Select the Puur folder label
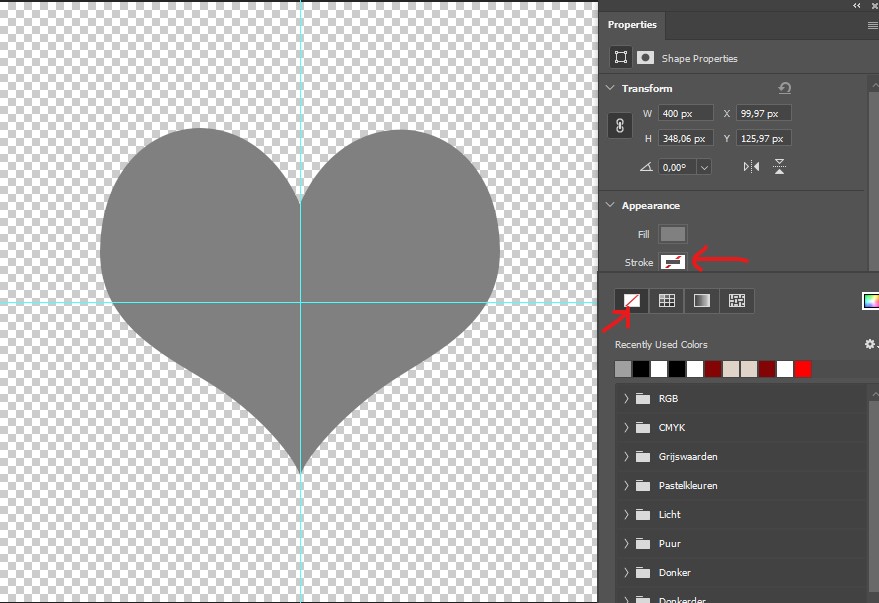Viewport: 879px width, 603px height. 669,544
